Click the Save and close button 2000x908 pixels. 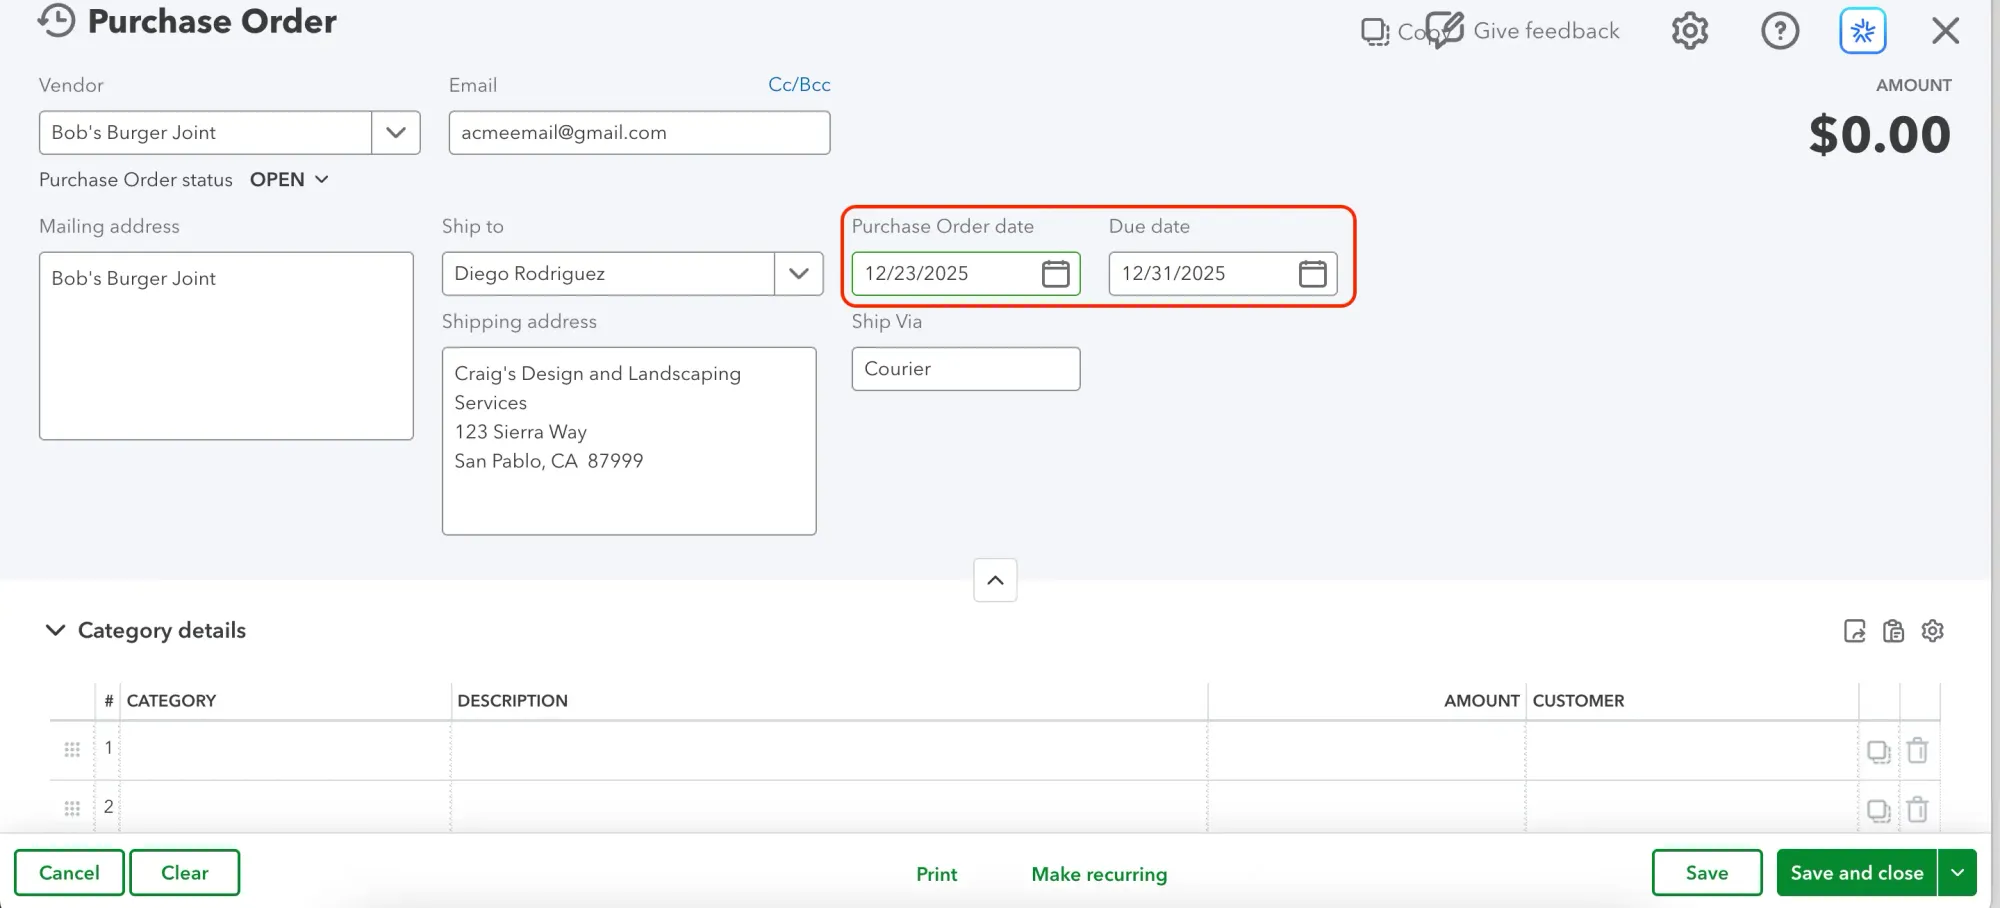(1855, 872)
